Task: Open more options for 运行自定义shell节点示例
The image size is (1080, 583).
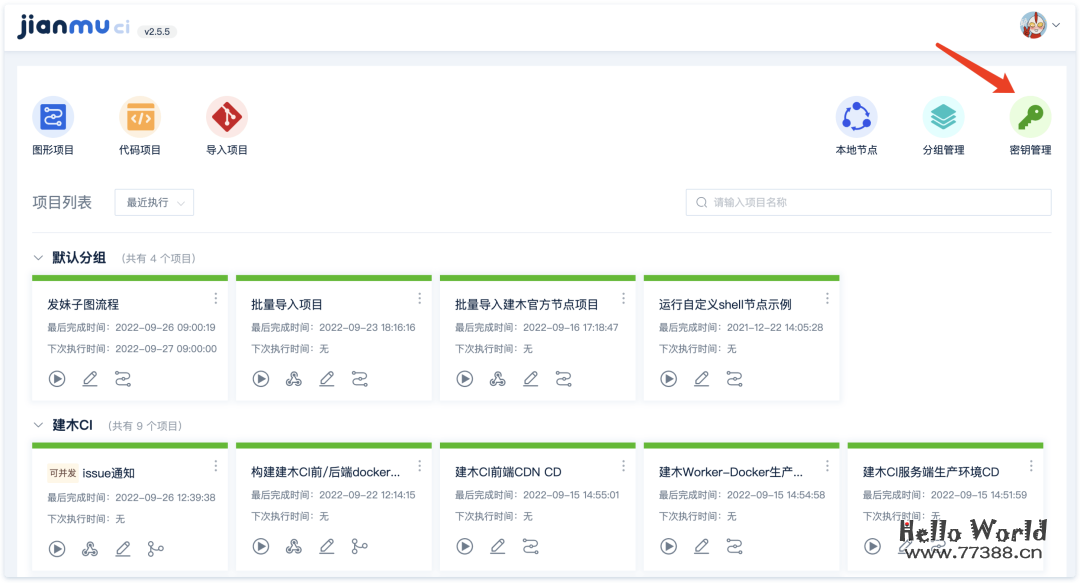Action: [827, 298]
